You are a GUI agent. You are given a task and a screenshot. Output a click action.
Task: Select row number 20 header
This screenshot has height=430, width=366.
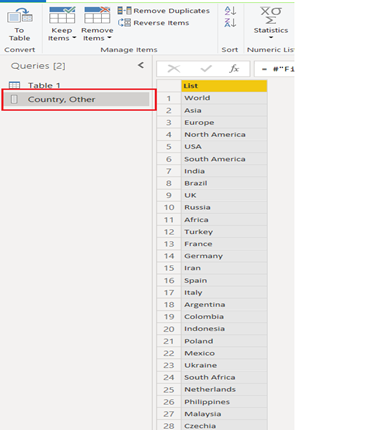(169, 329)
